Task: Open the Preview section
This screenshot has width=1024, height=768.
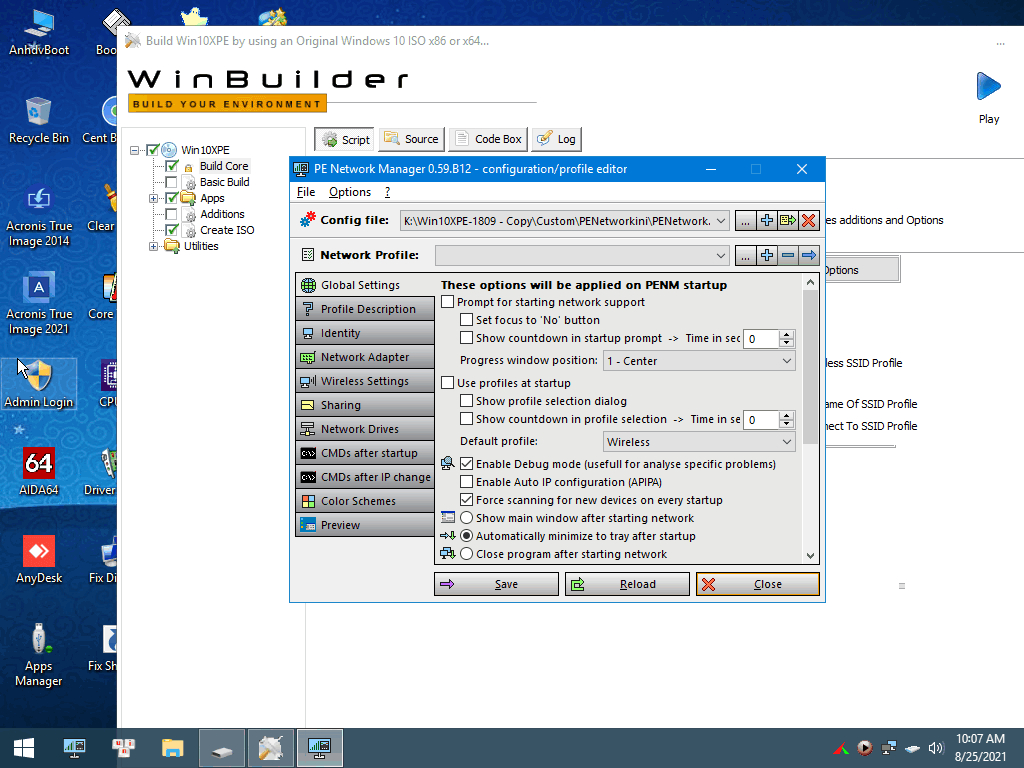Action: coord(365,525)
